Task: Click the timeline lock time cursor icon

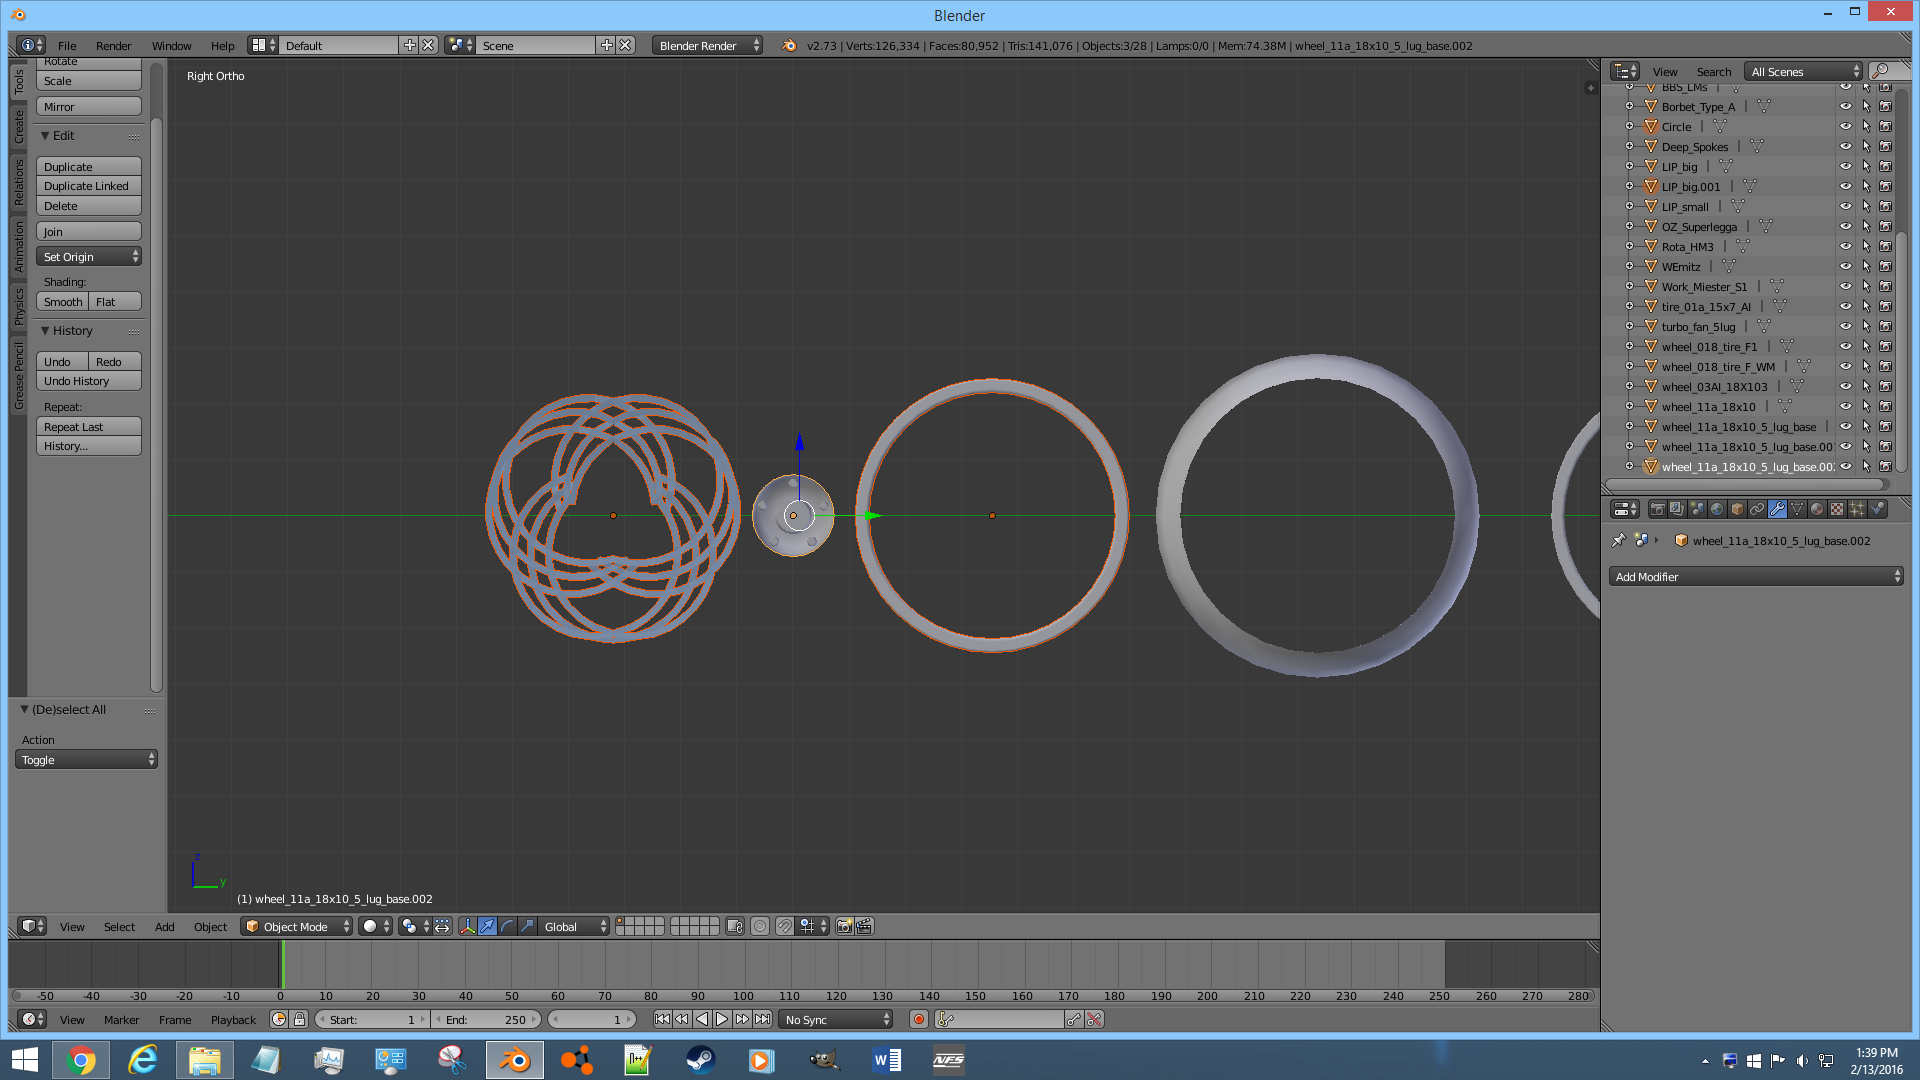Action: coord(299,1019)
